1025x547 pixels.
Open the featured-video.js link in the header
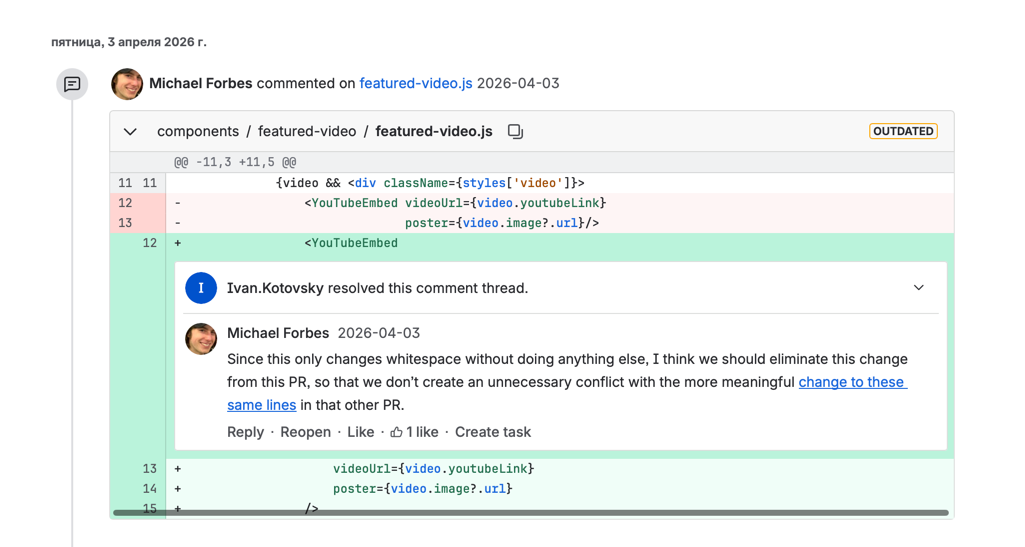pos(415,83)
